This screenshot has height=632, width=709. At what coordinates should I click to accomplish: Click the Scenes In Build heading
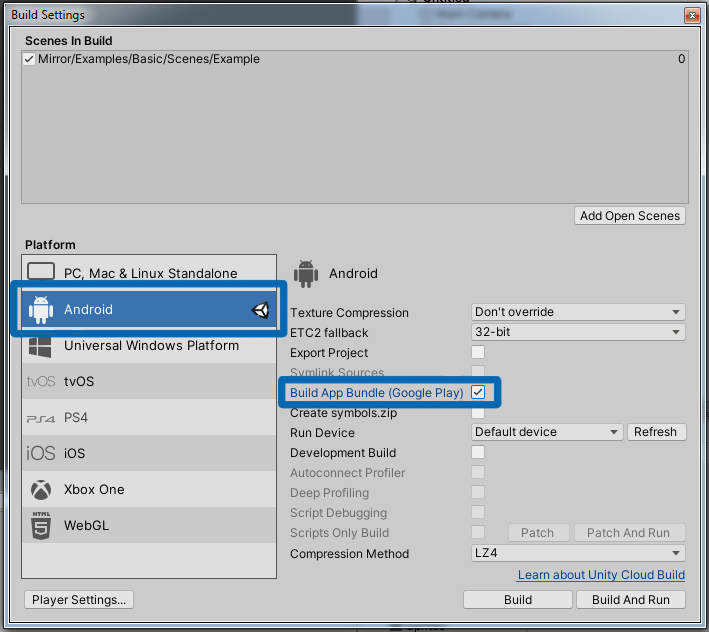69,41
